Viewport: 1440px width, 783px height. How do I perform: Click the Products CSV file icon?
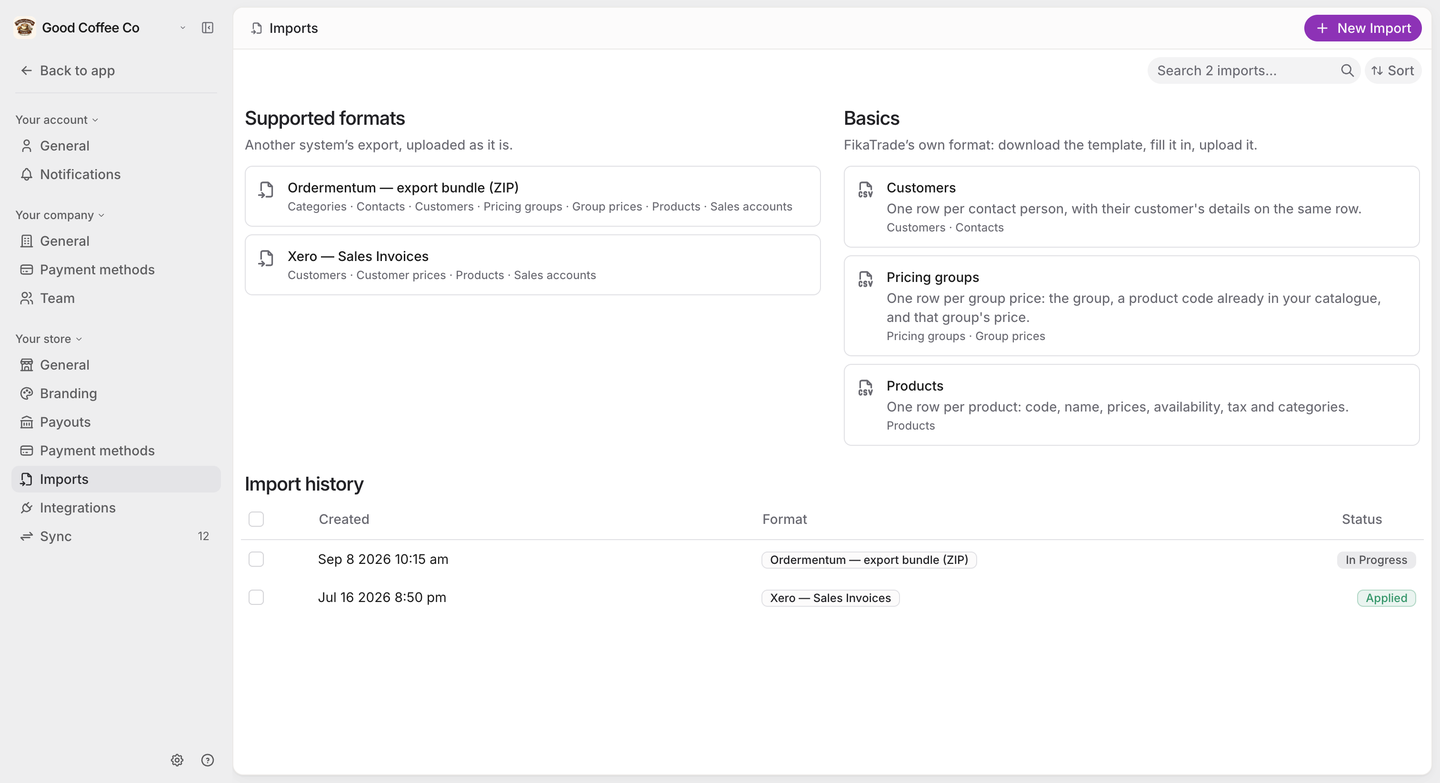point(865,387)
